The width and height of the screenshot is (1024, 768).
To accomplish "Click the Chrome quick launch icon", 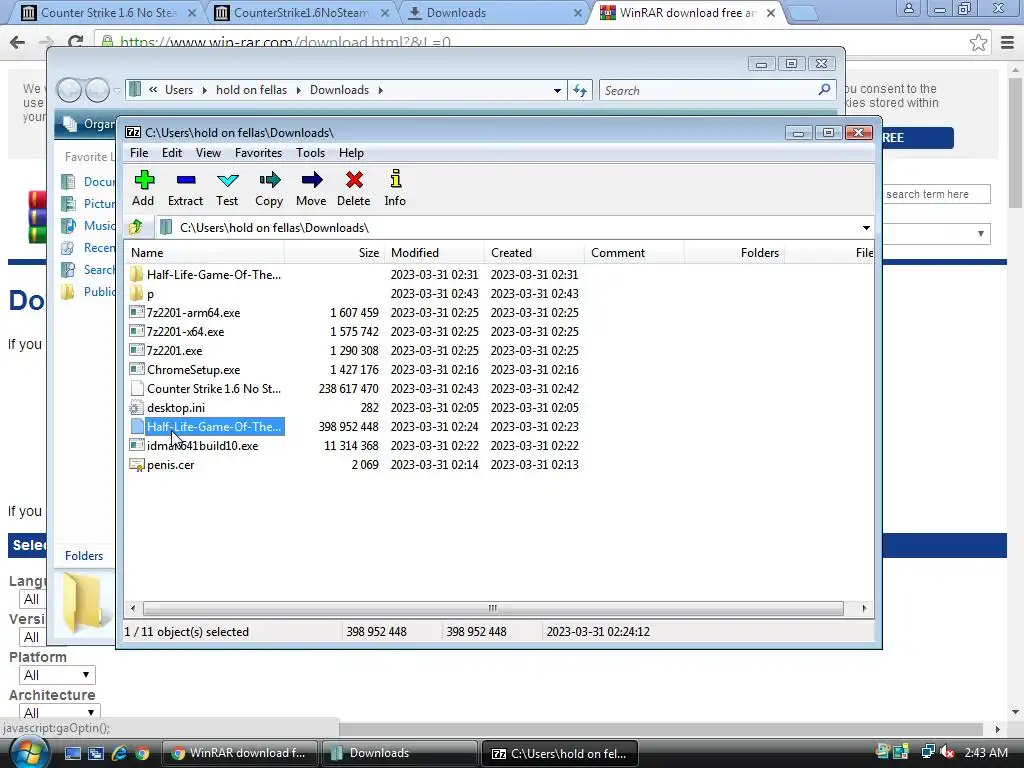I will (142, 753).
